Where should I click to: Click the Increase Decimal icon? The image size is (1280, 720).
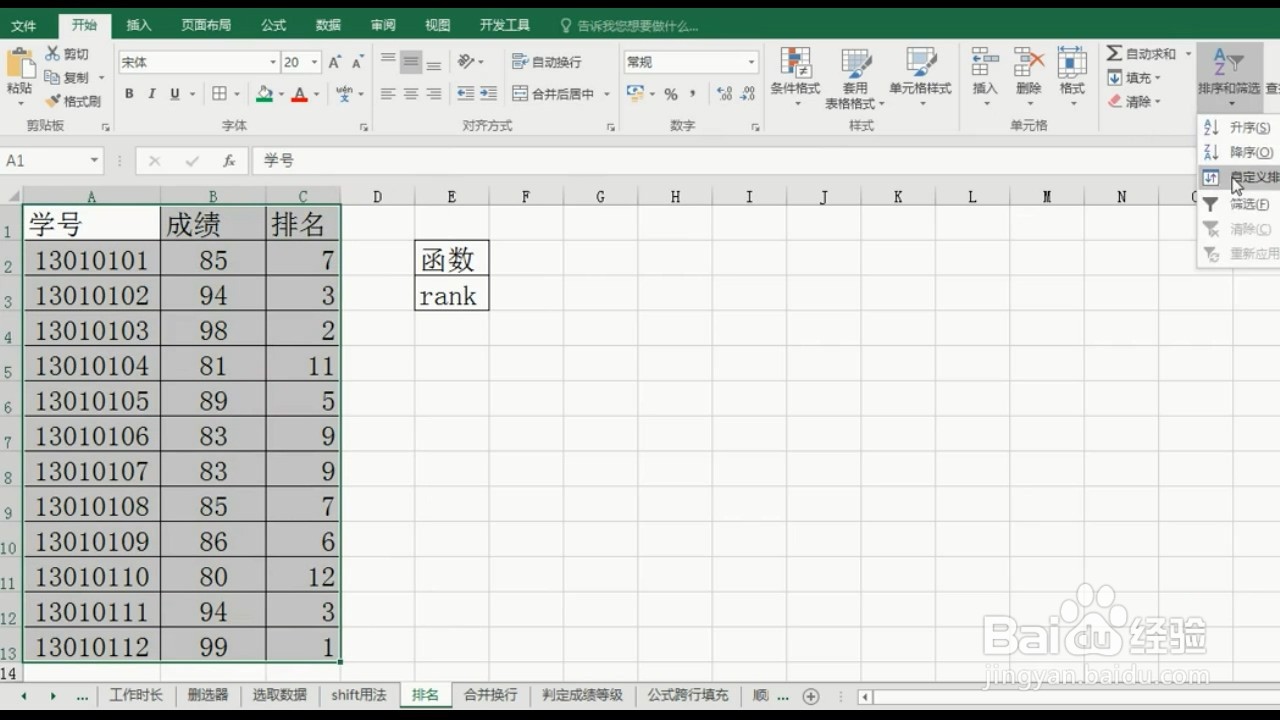(722, 94)
